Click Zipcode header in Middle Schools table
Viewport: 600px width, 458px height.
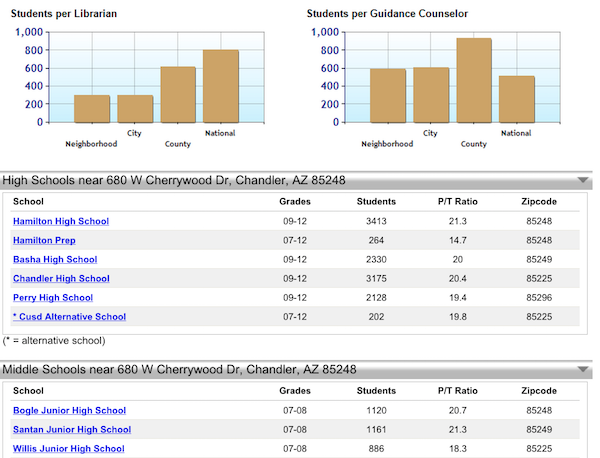539,391
